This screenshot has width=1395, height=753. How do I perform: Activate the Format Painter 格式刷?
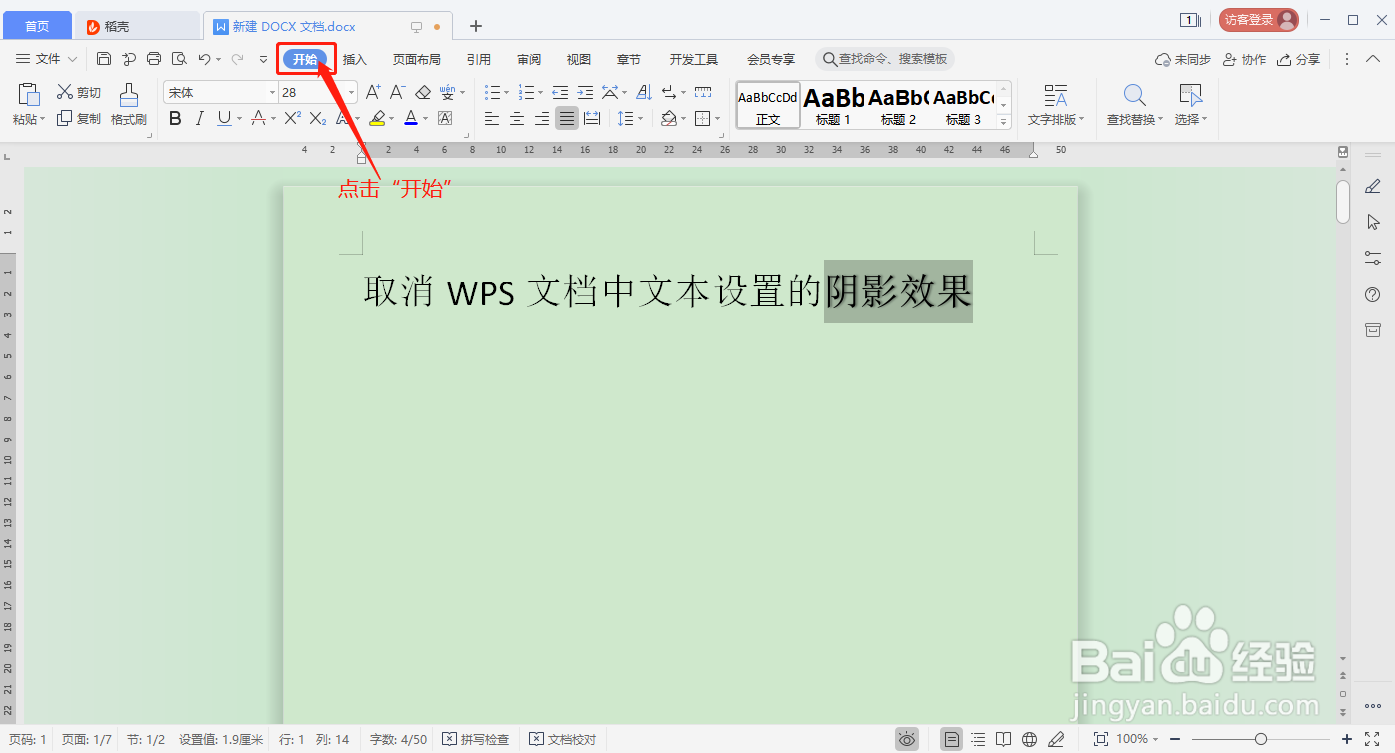point(129,105)
